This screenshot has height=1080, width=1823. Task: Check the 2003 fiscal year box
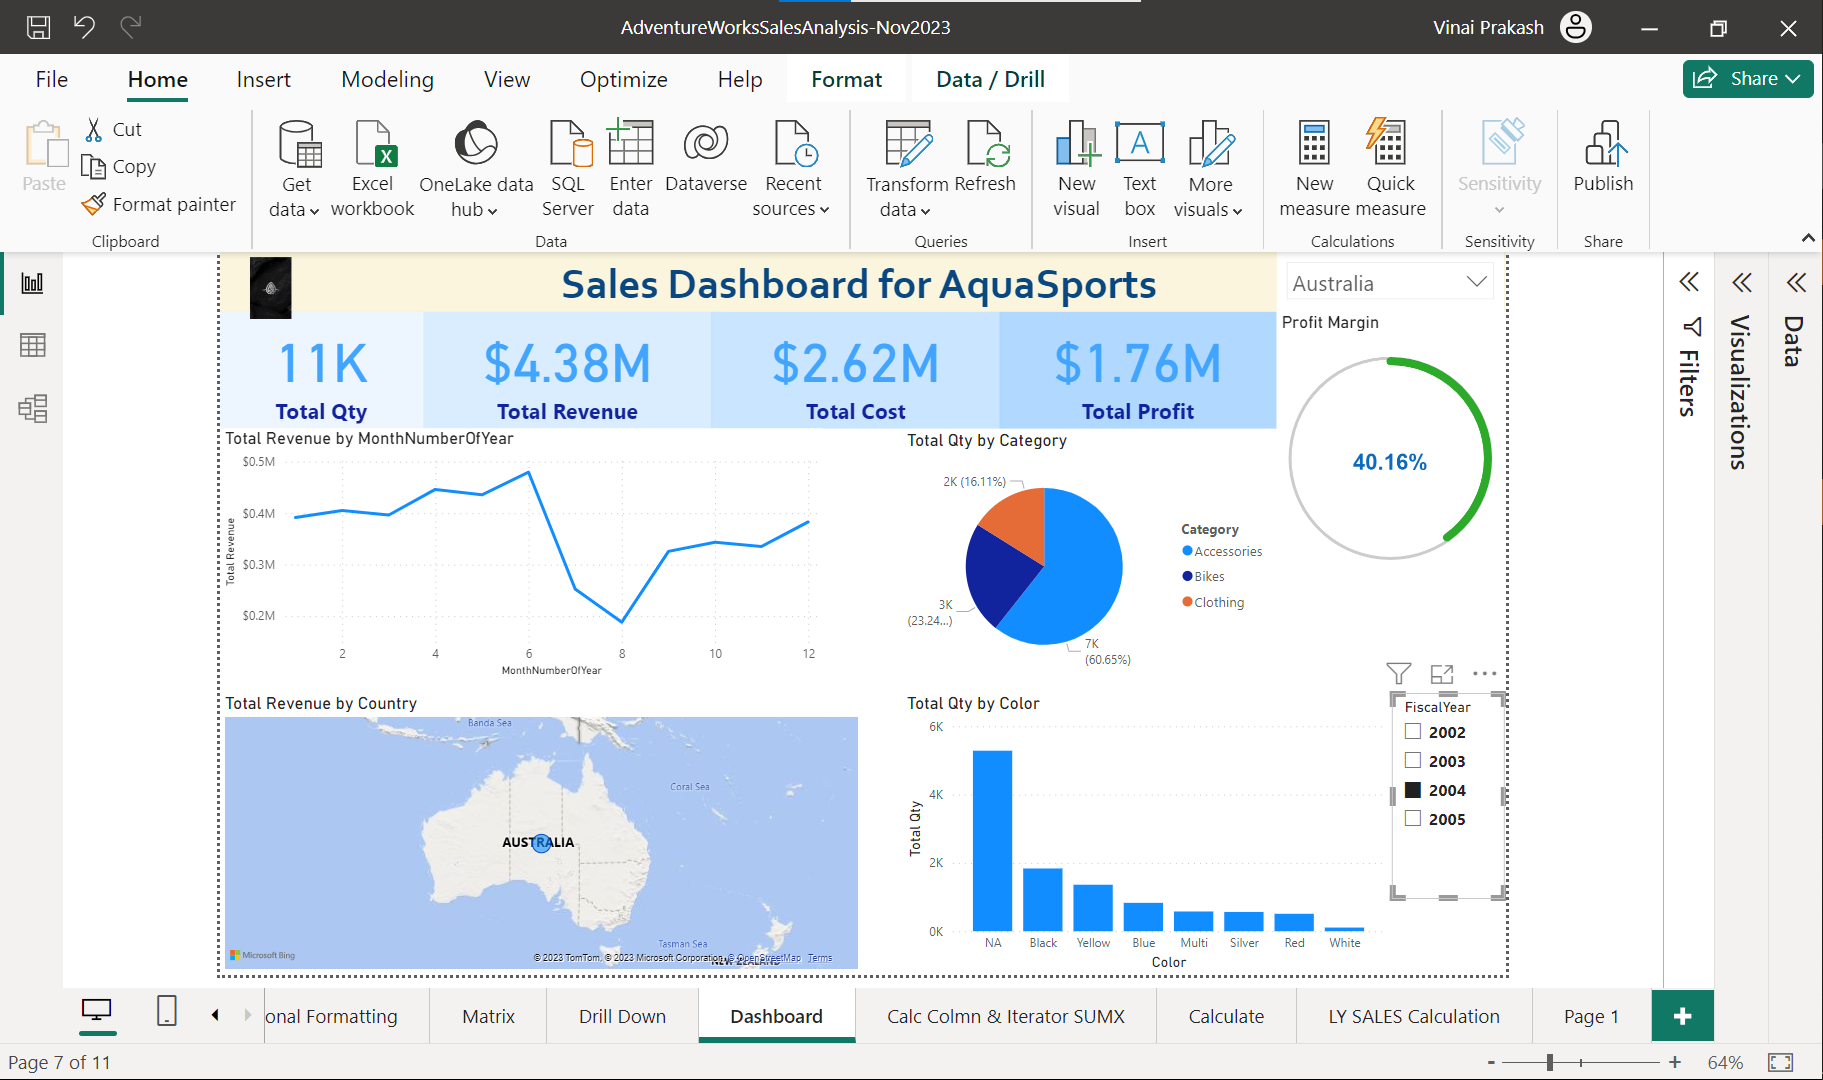click(x=1413, y=760)
